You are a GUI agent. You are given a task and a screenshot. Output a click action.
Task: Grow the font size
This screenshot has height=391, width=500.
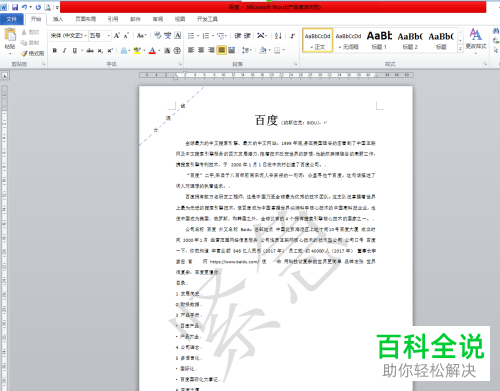click(117, 35)
